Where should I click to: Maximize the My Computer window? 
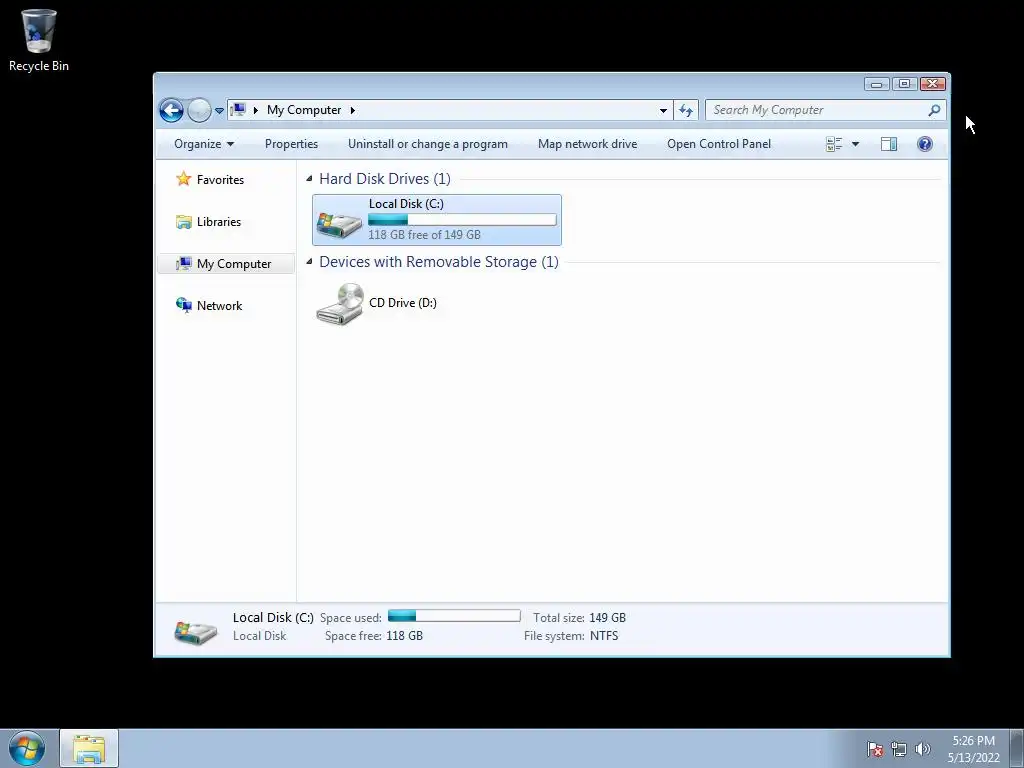[x=904, y=84]
